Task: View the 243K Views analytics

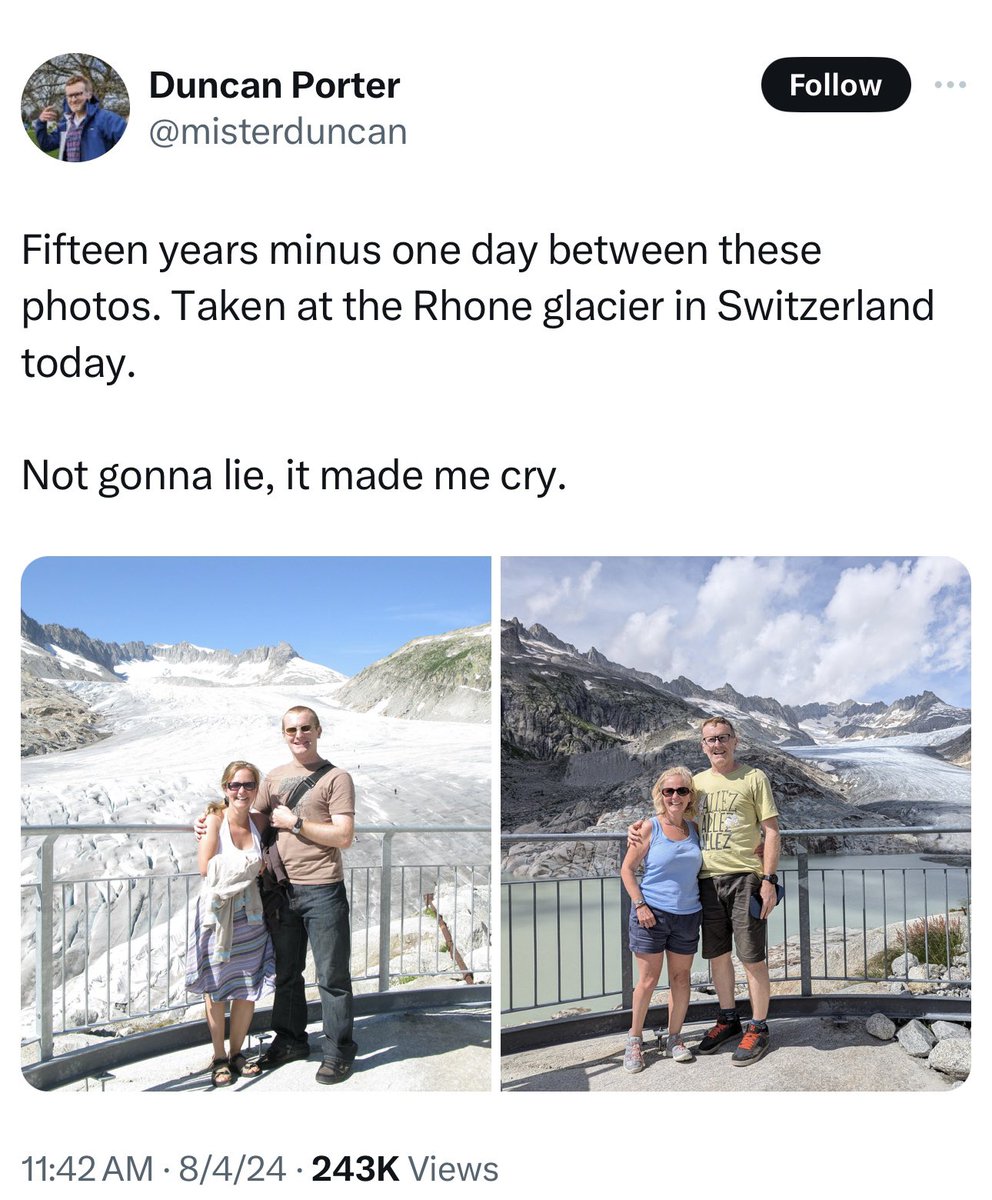Action: 405,1168
